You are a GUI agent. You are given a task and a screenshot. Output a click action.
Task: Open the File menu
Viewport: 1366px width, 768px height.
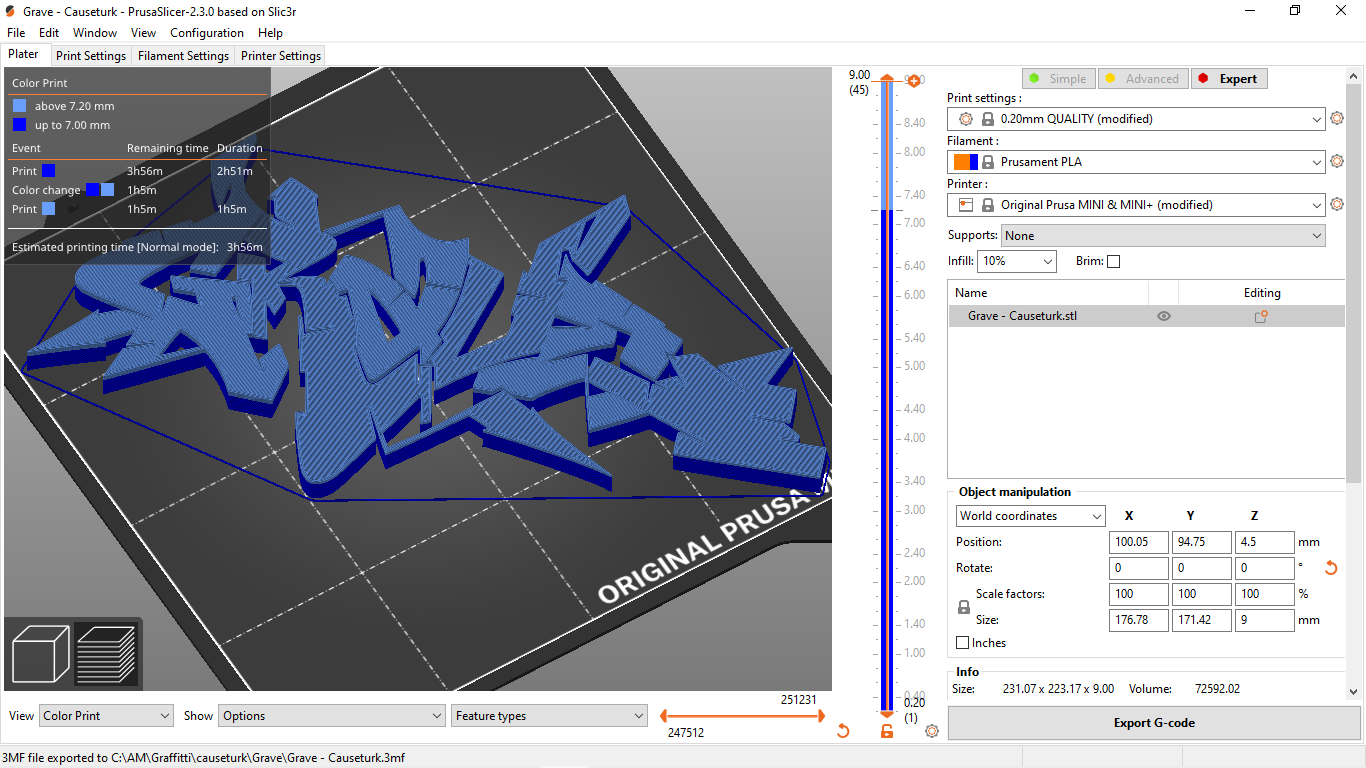tap(16, 33)
